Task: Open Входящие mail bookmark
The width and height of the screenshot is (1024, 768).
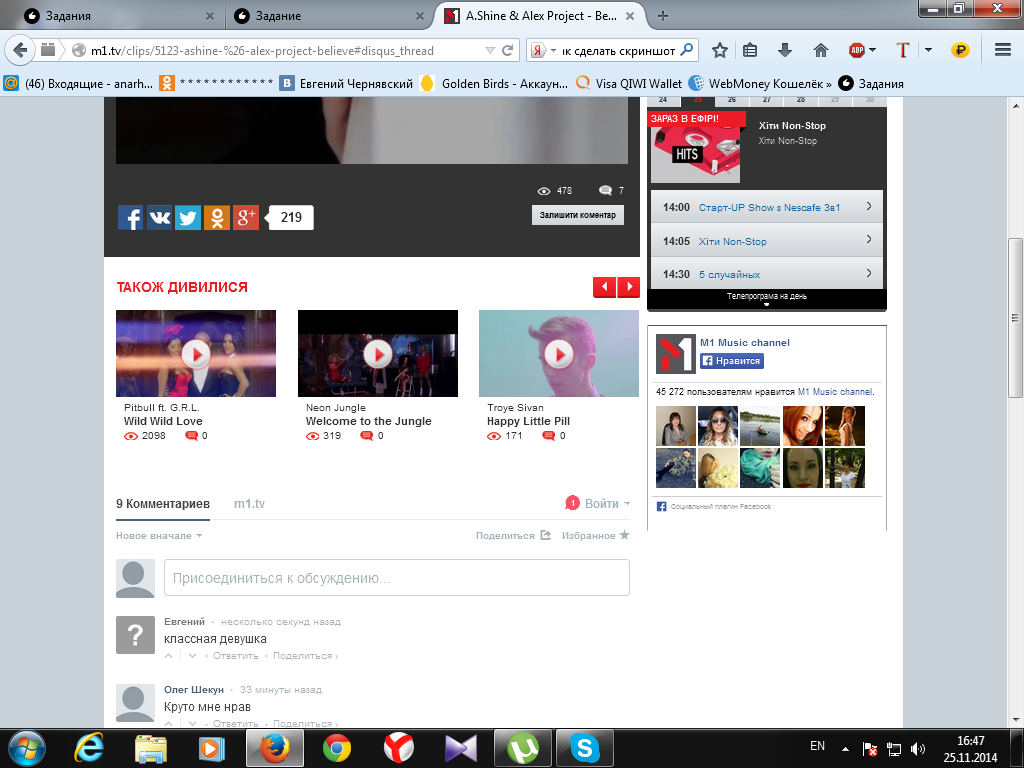Action: (78, 84)
